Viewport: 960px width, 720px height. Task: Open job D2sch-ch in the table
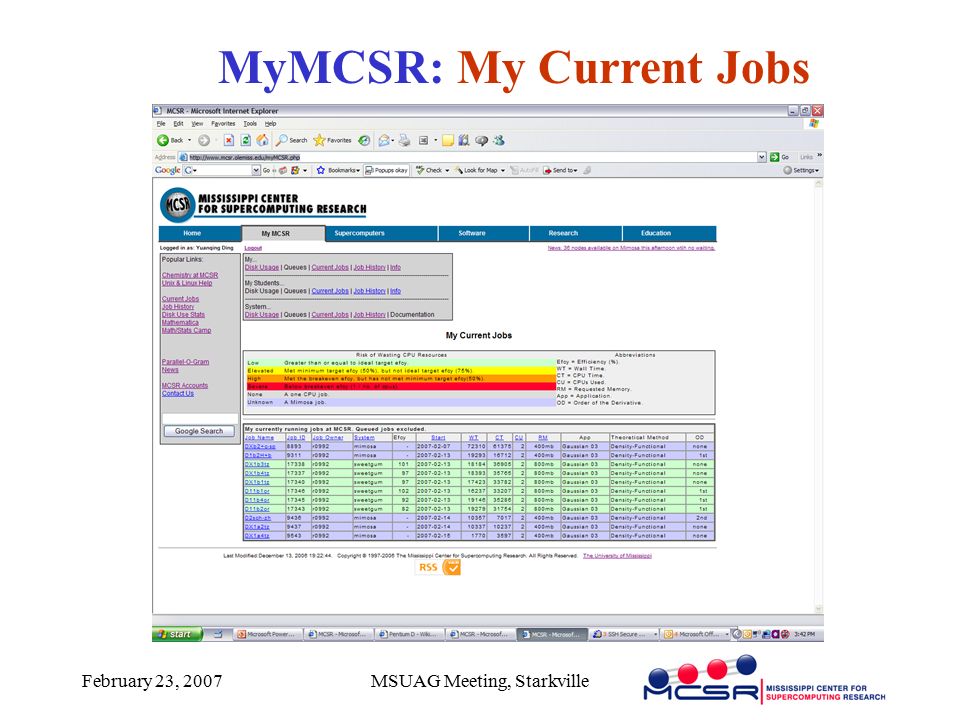click(x=258, y=518)
